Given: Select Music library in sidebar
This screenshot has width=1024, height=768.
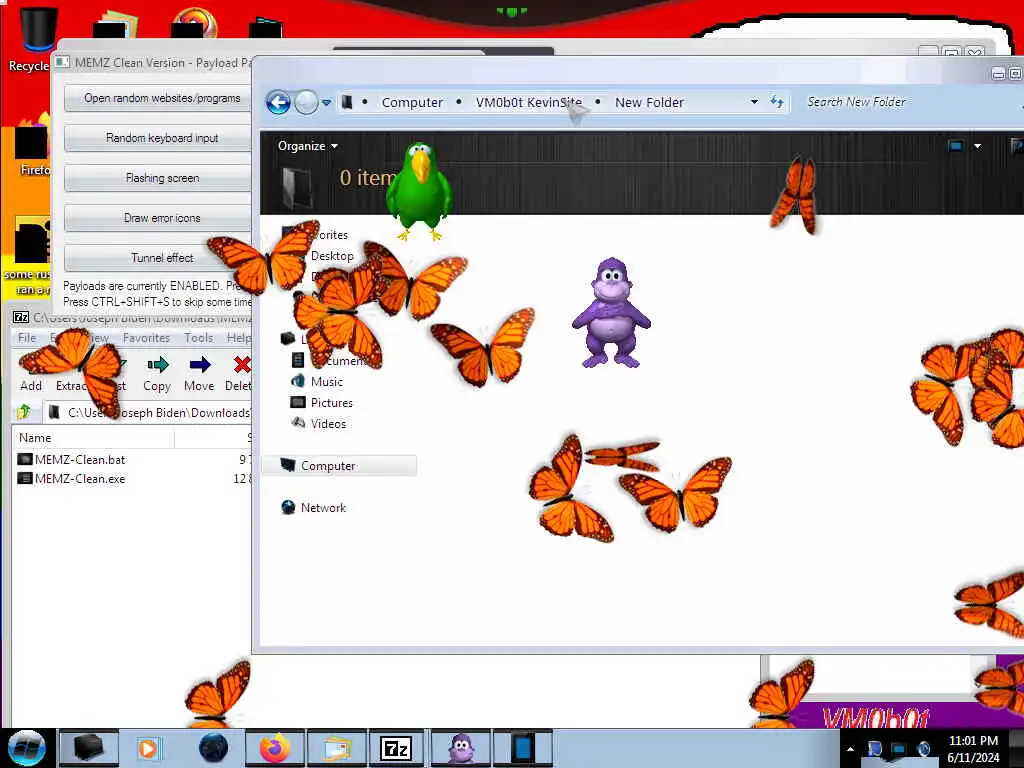Looking at the screenshot, I should [327, 381].
